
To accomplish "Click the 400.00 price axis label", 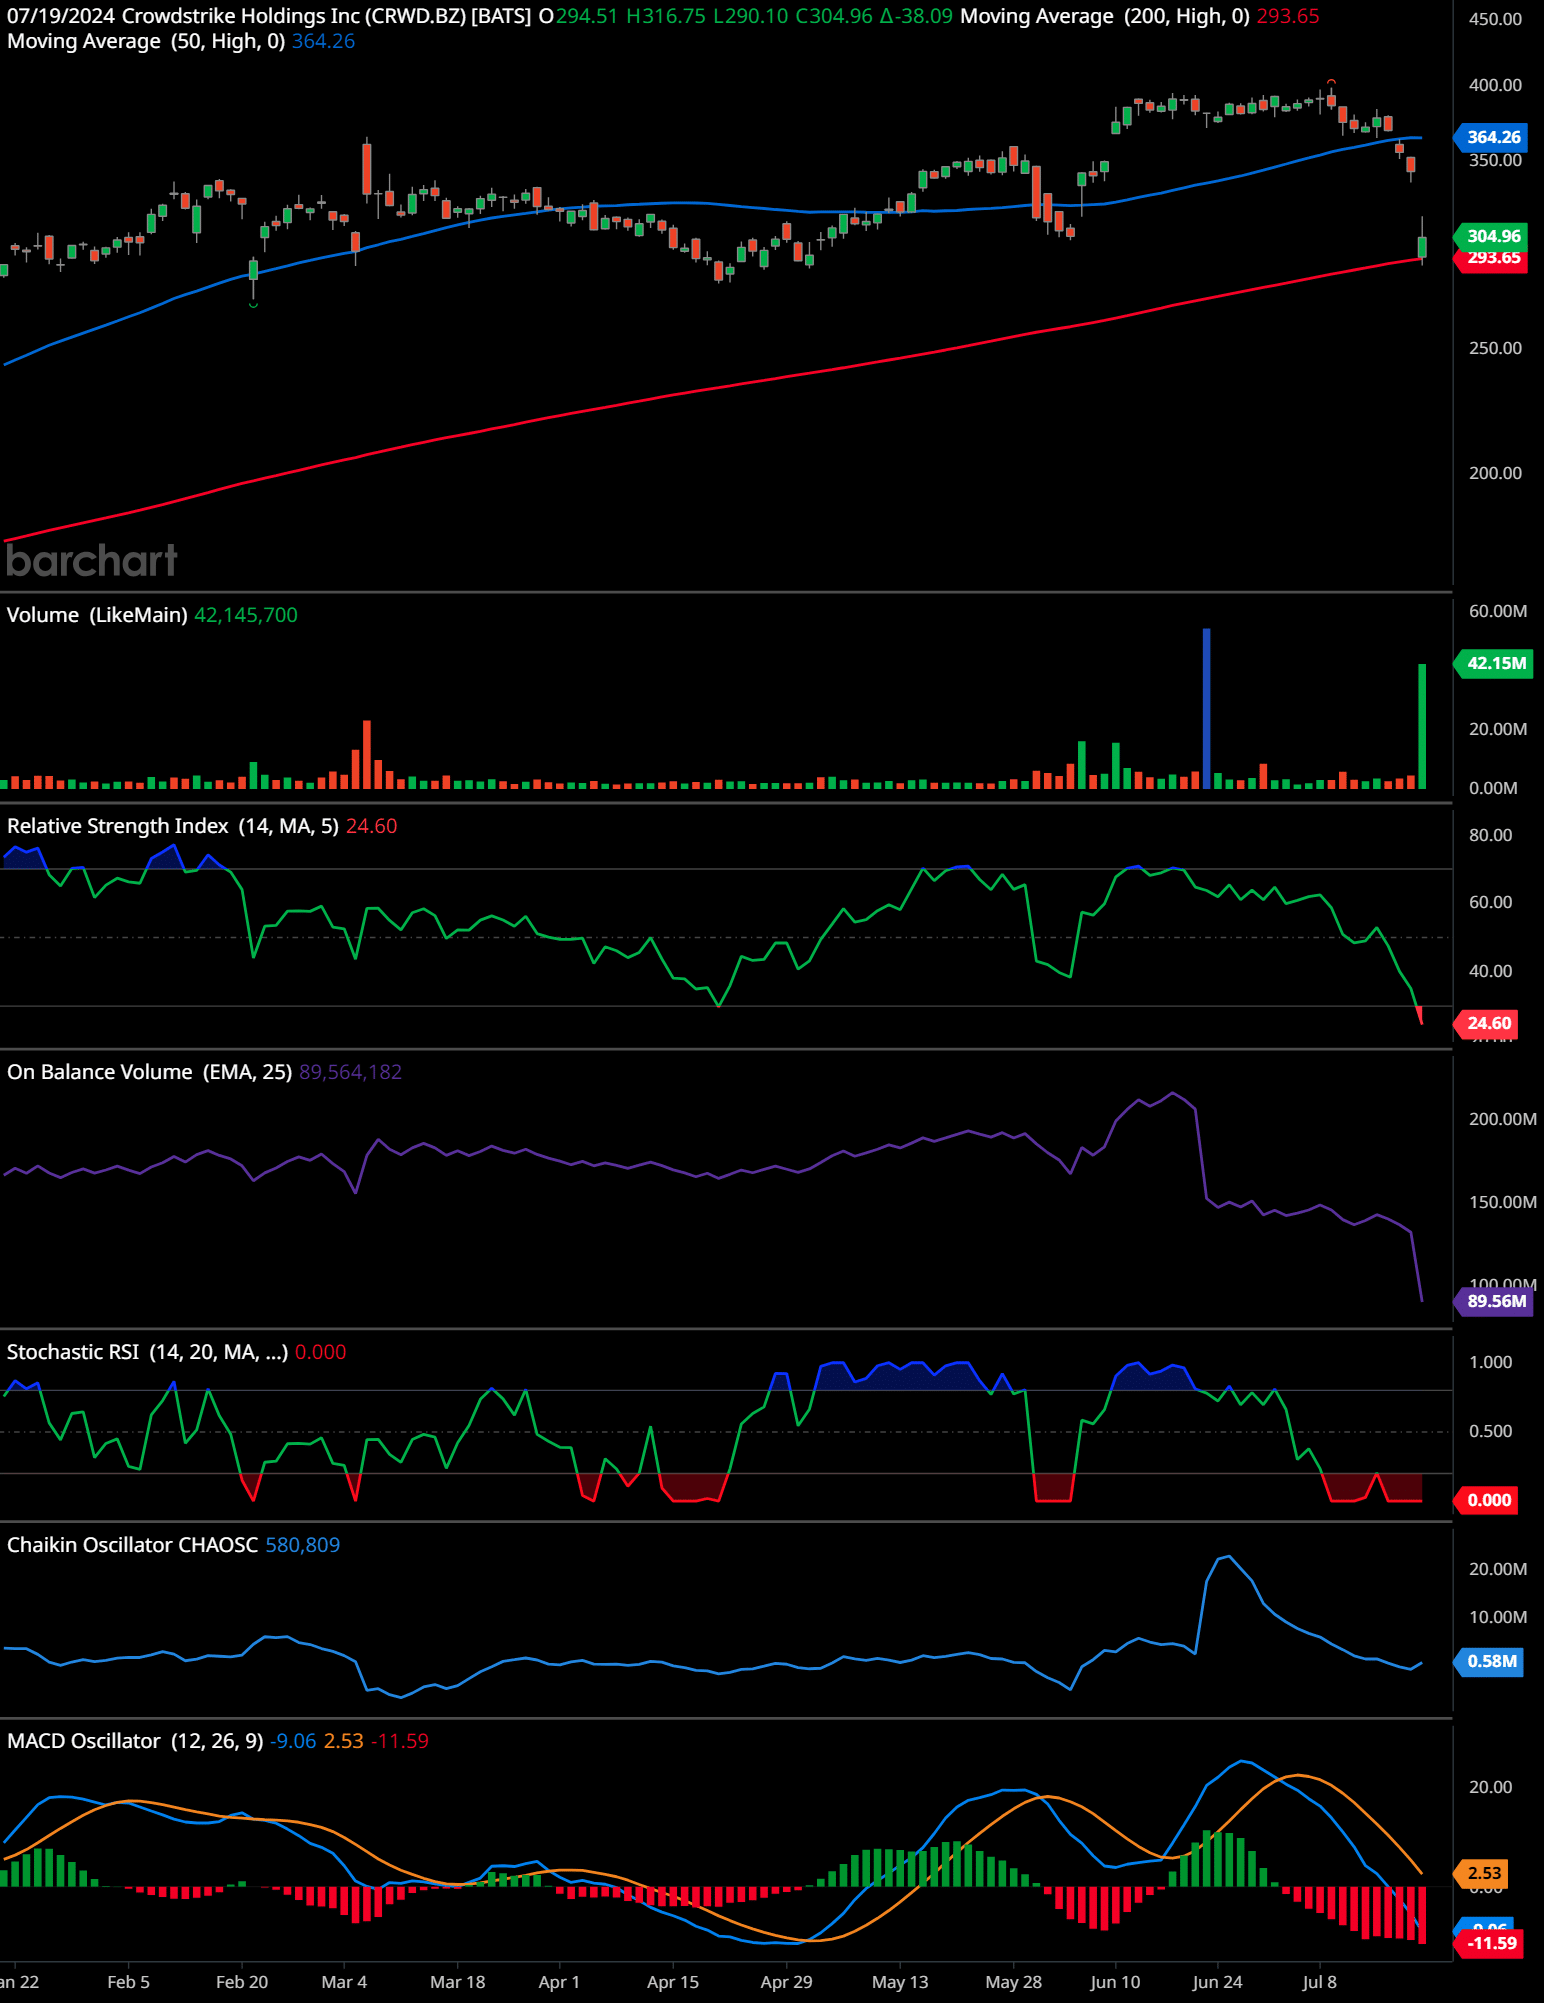I will [1495, 85].
